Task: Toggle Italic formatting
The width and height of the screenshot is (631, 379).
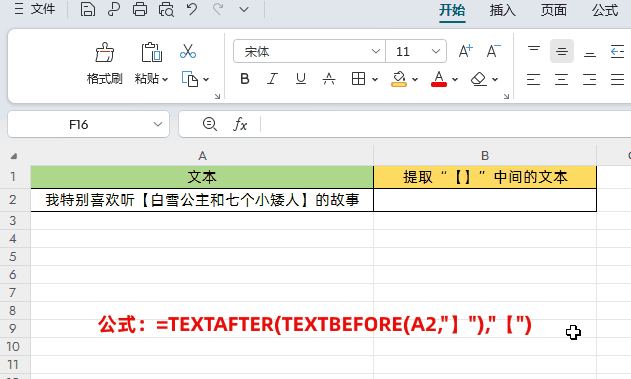Action: 272,79
